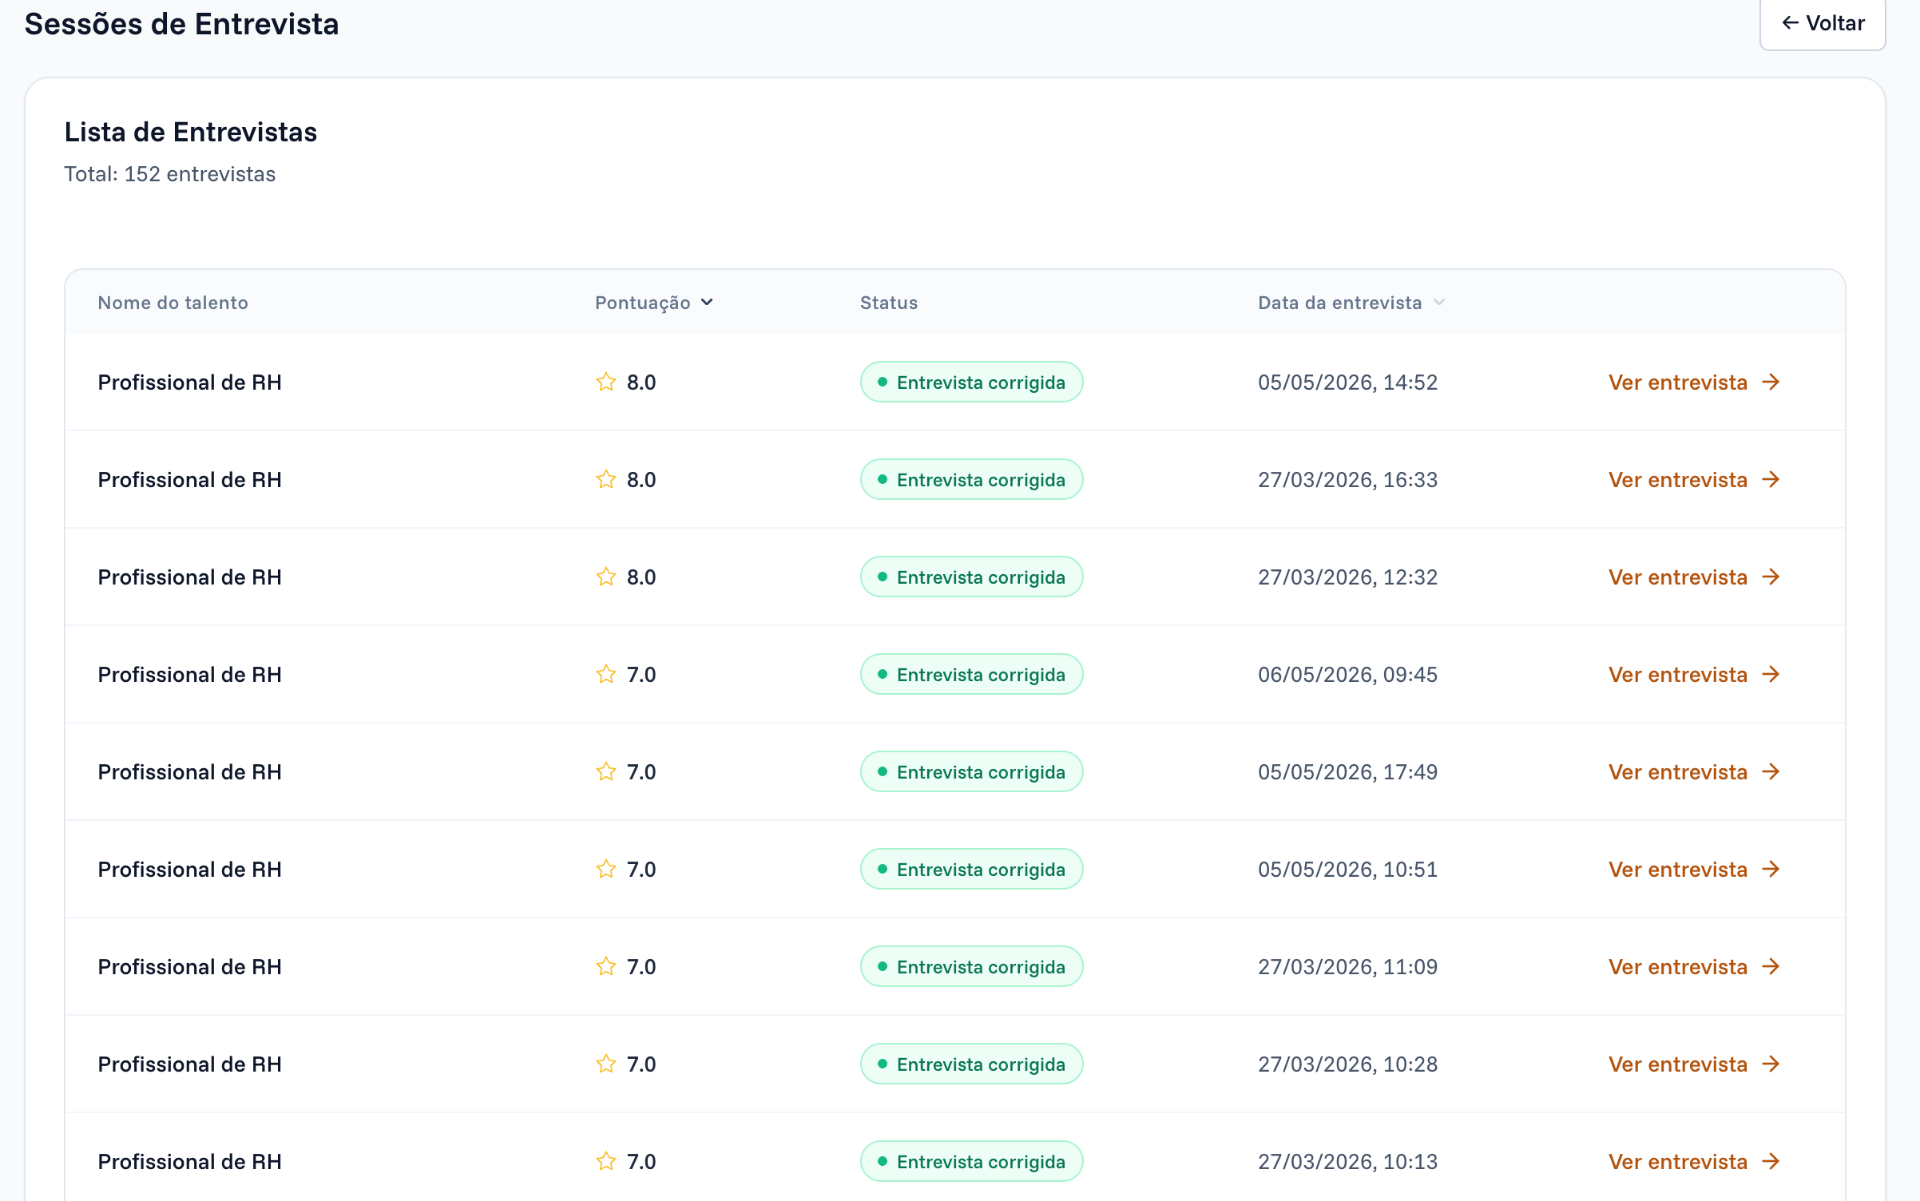
Task: Click star icon in the 06/05/2026, 09:45 row
Action: [606, 675]
